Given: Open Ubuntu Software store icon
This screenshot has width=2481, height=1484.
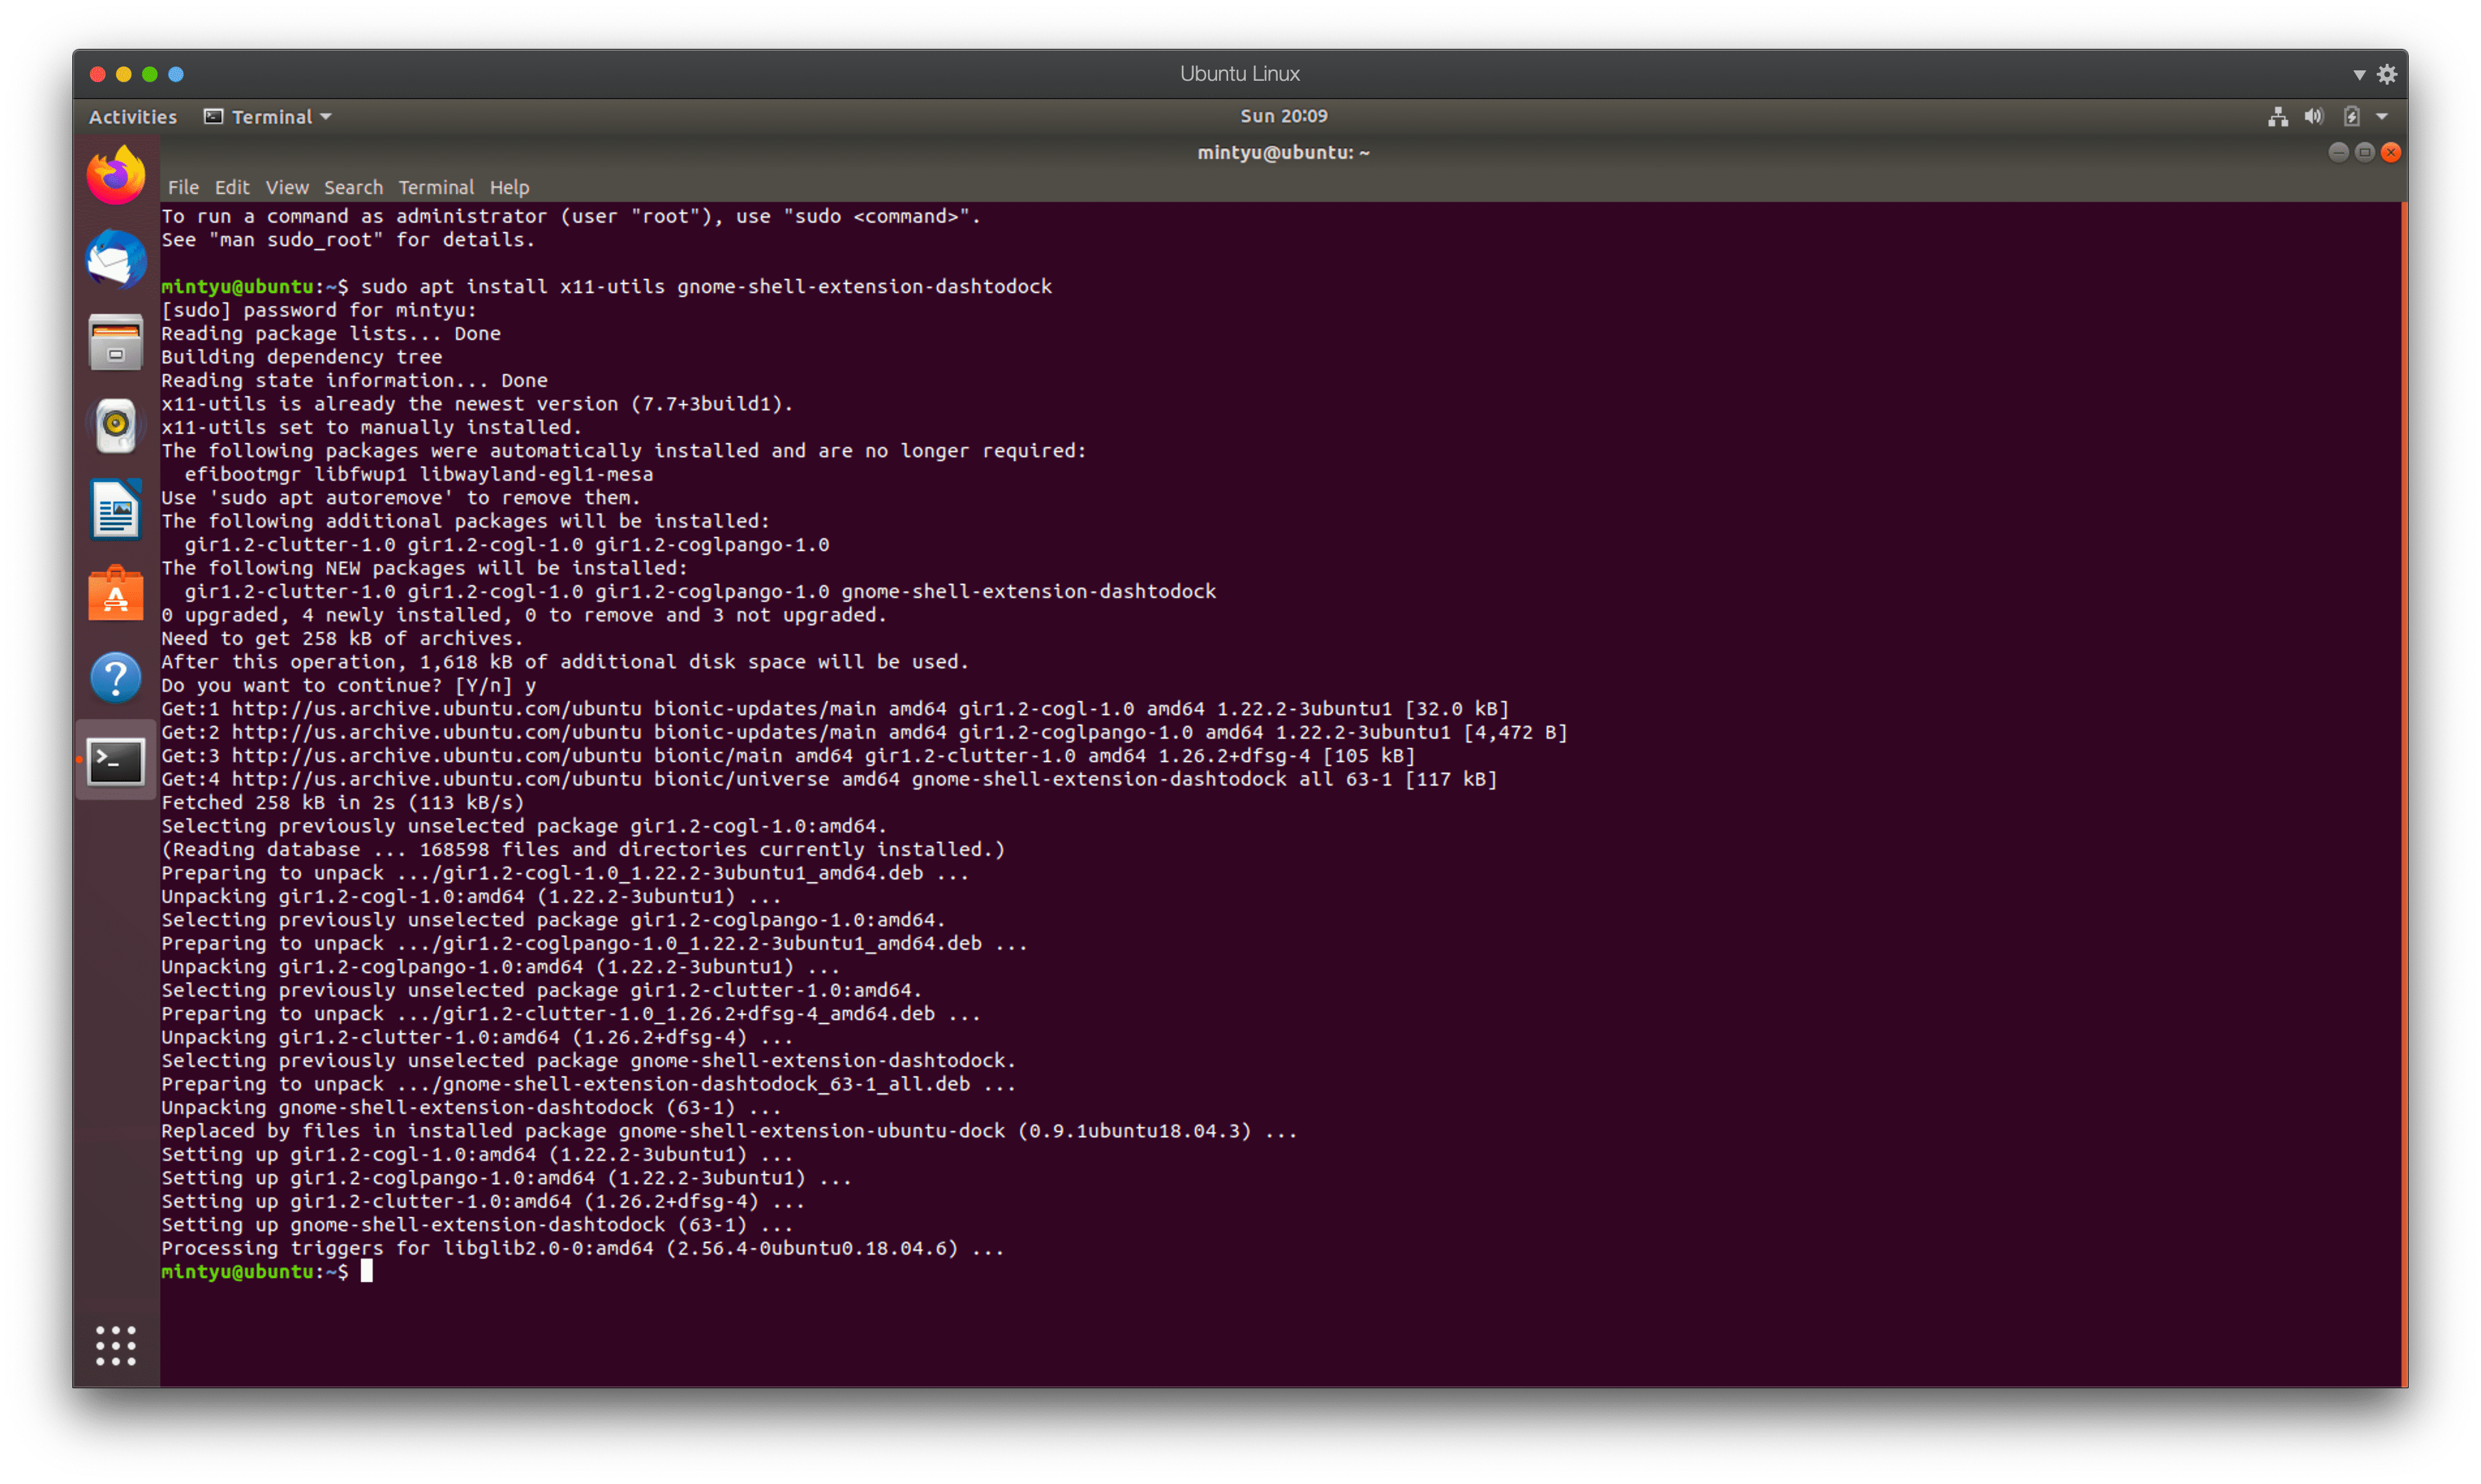Looking at the screenshot, I should [116, 593].
